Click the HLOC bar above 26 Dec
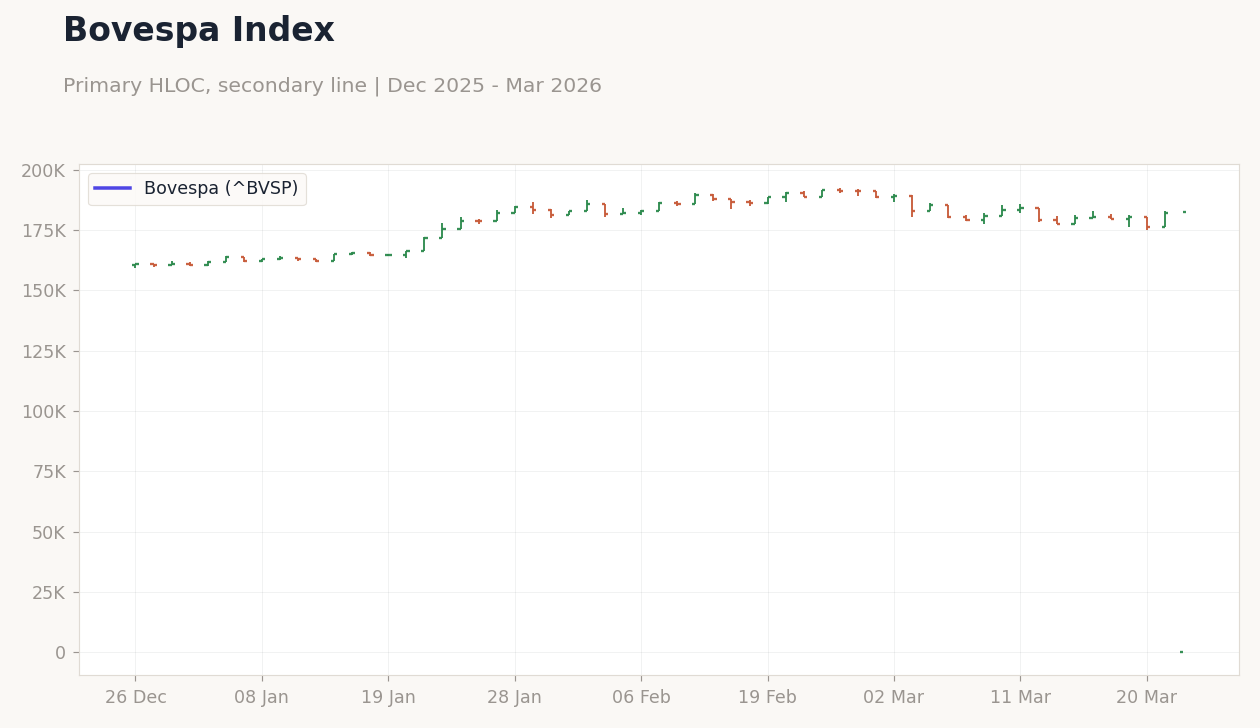The image size is (1260, 728). (135, 265)
